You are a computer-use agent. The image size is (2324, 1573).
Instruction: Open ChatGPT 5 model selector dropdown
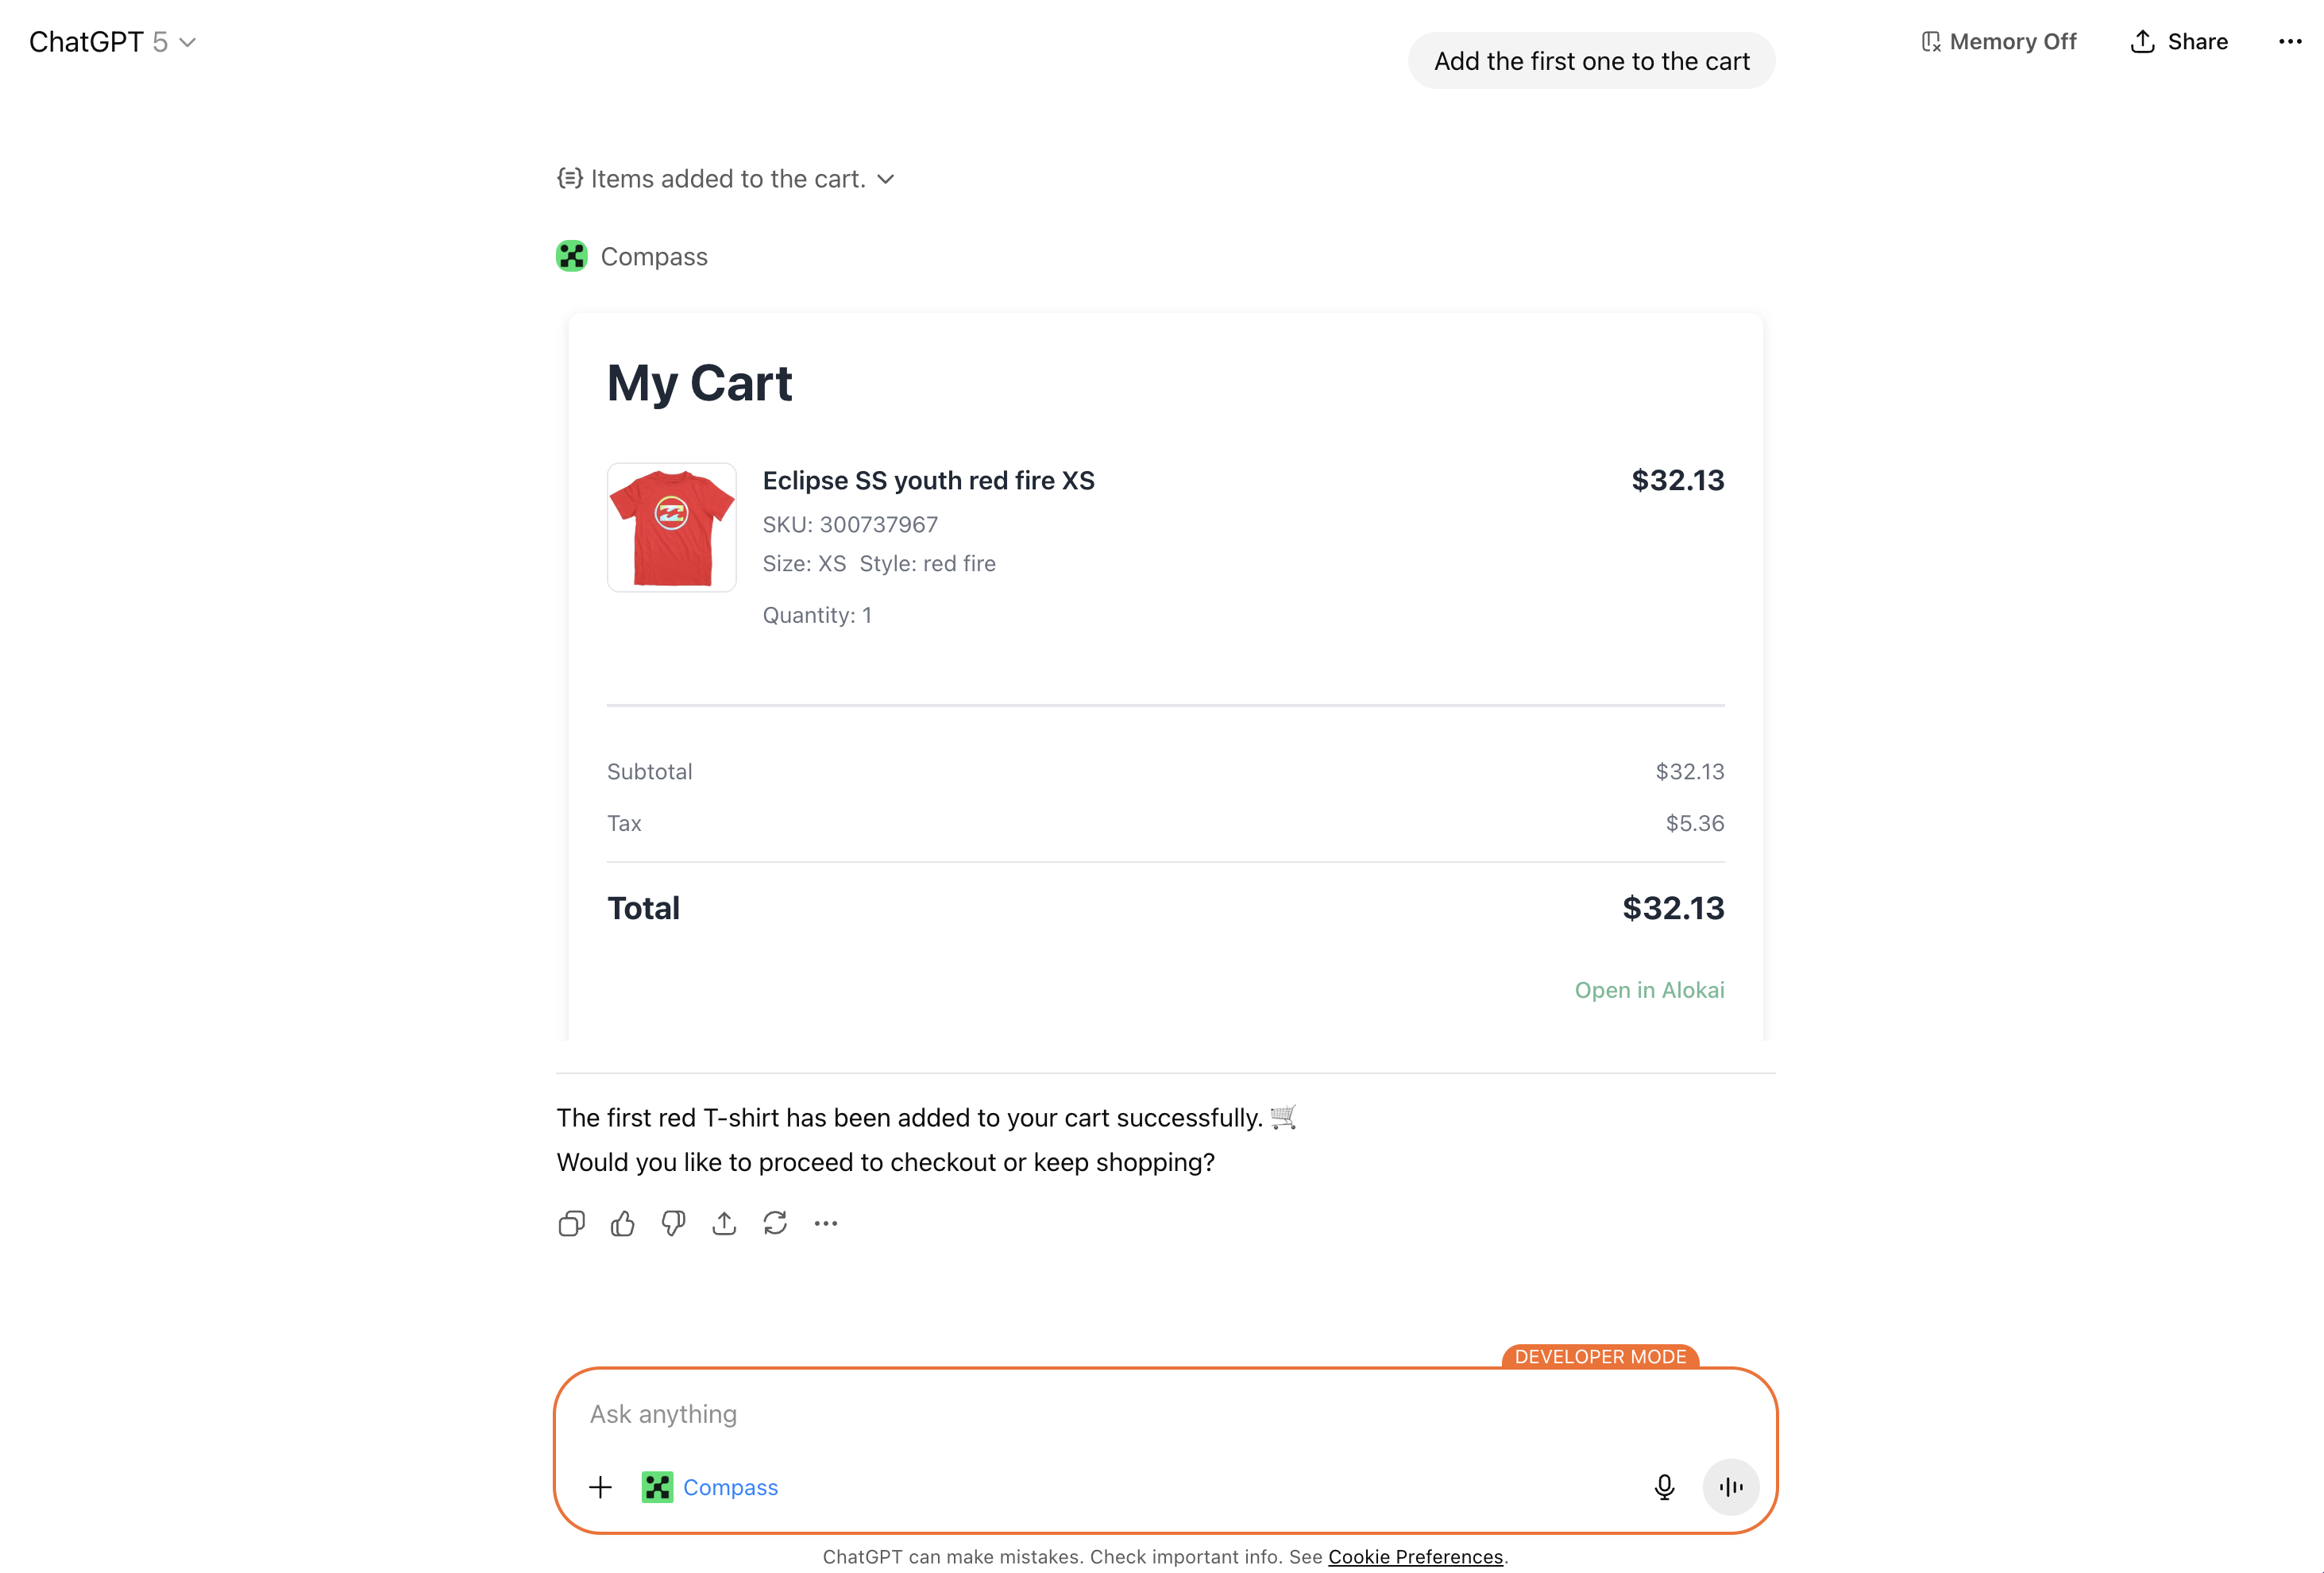point(112,41)
